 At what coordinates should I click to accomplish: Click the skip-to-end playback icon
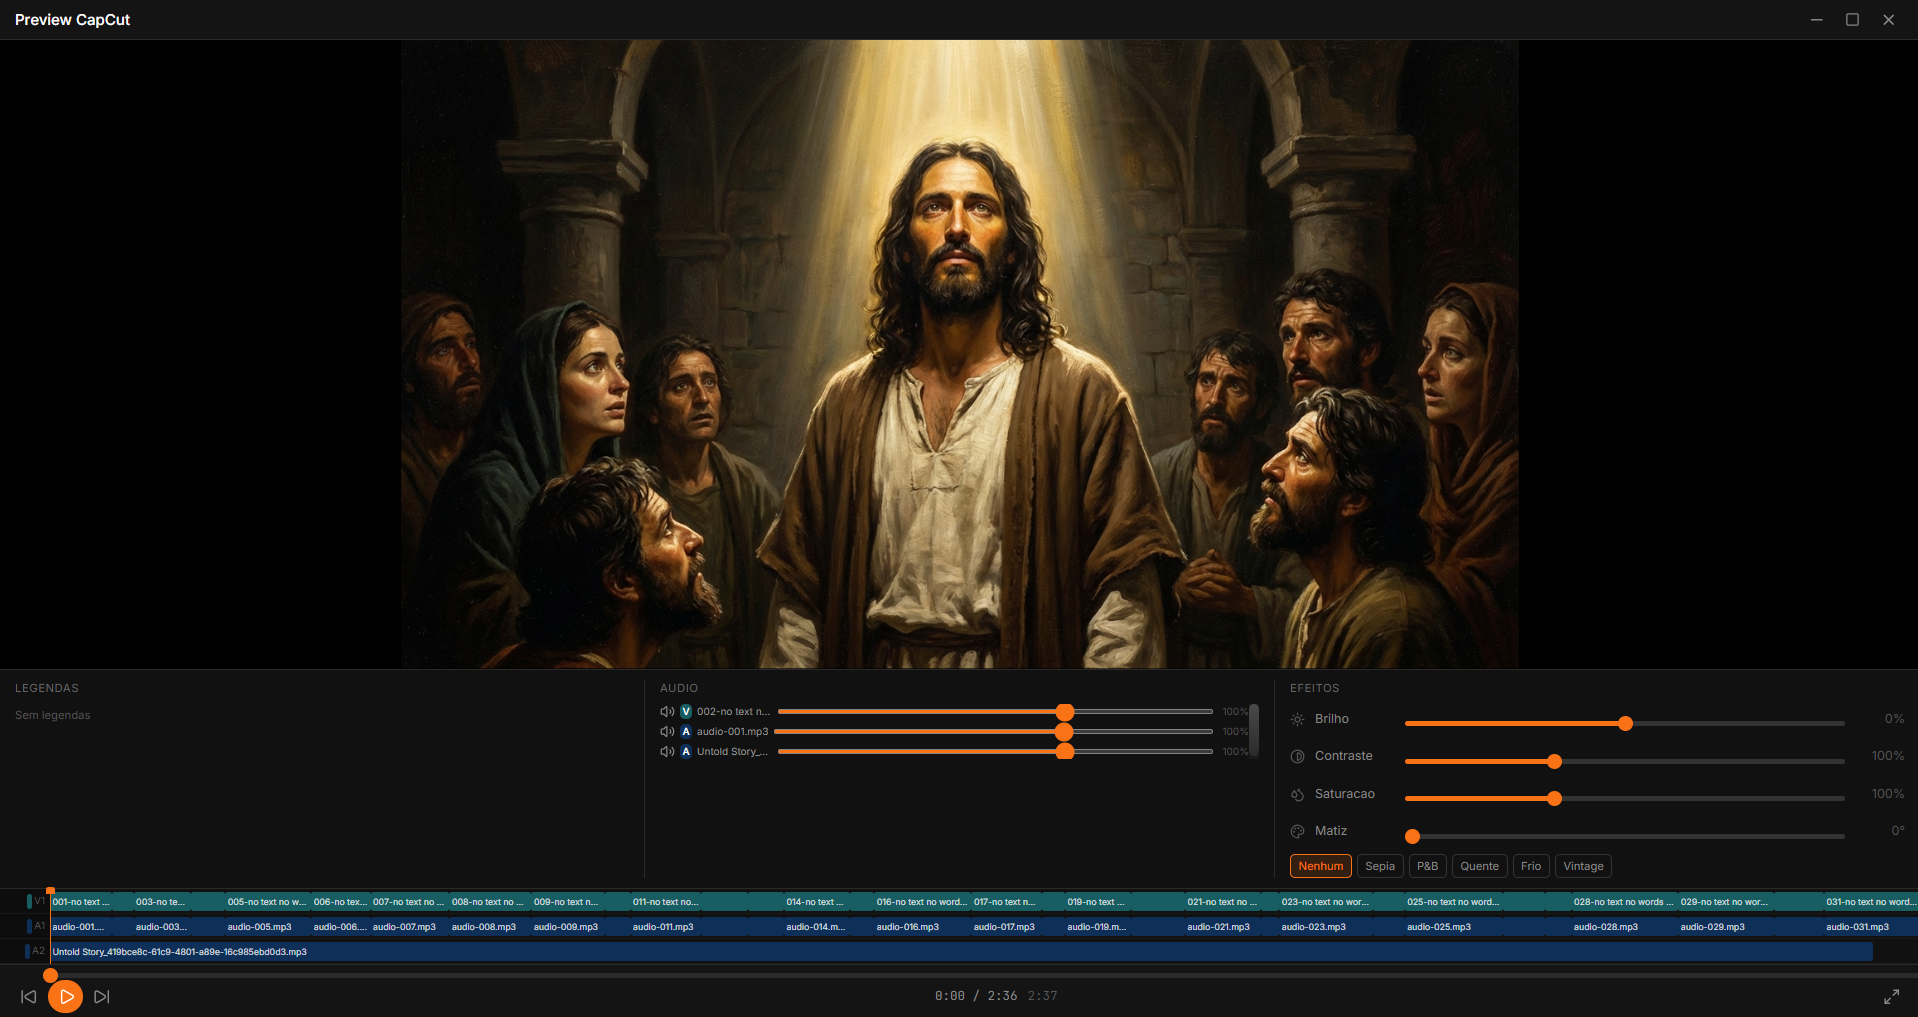point(100,996)
